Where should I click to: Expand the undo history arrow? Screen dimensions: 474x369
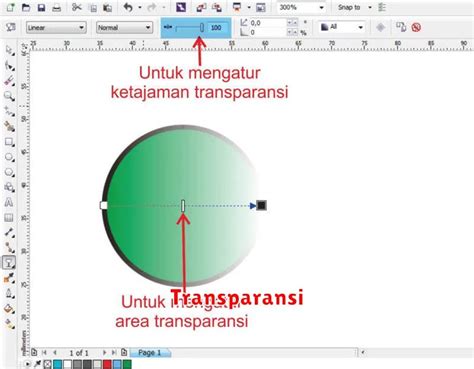pos(140,7)
